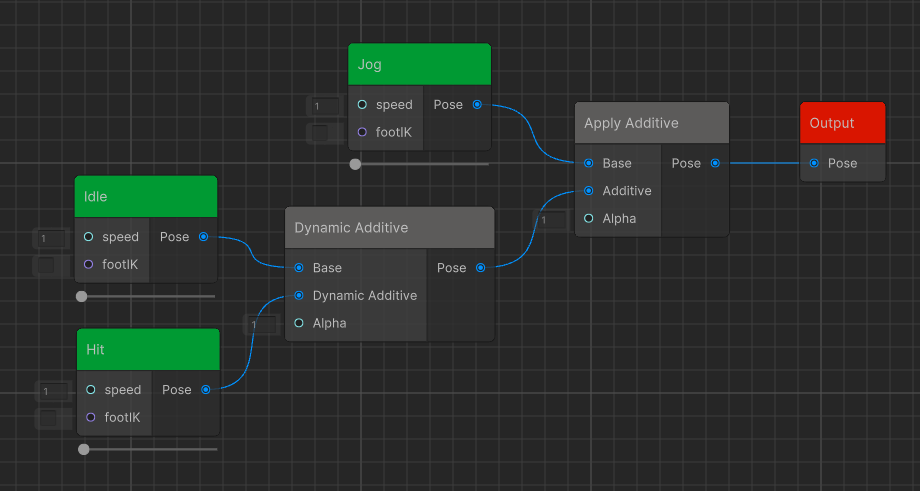Select the Idle node by its green header

coord(146,197)
